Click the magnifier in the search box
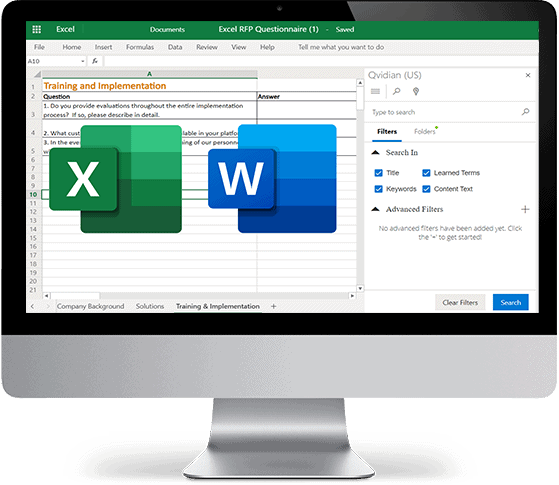The height and width of the screenshot is (485, 559). point(525,112)
